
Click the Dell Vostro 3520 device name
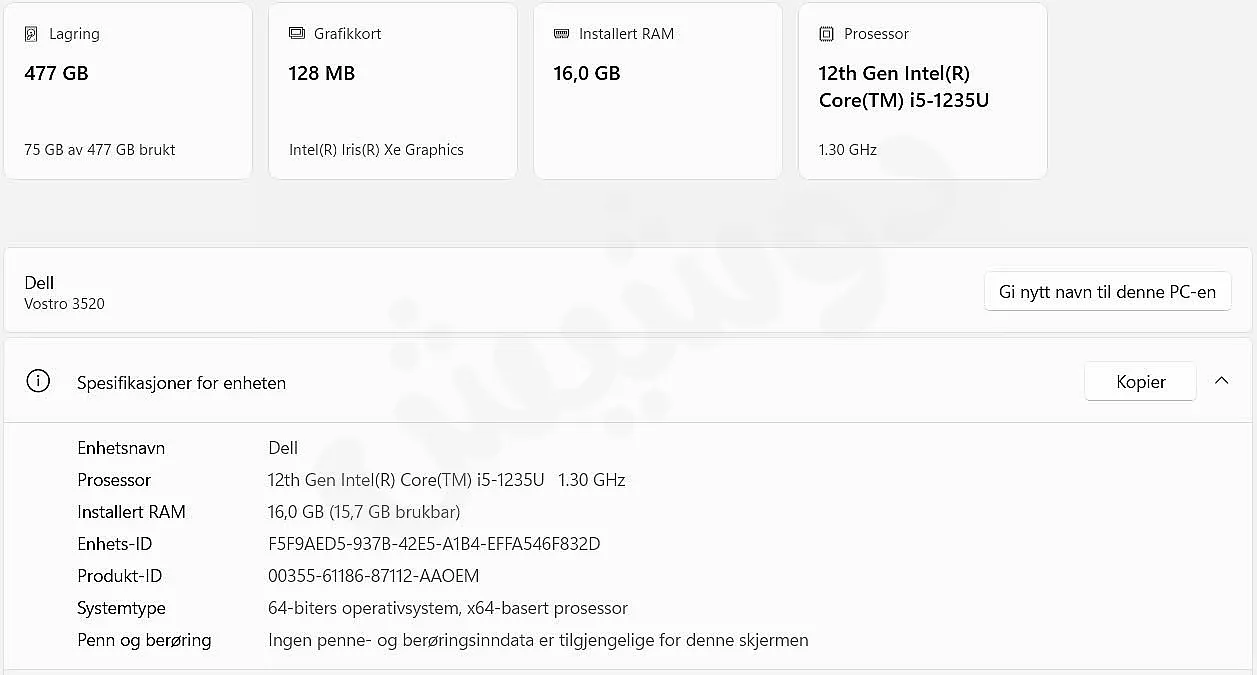pyautogui.click(x=64, y=292)
